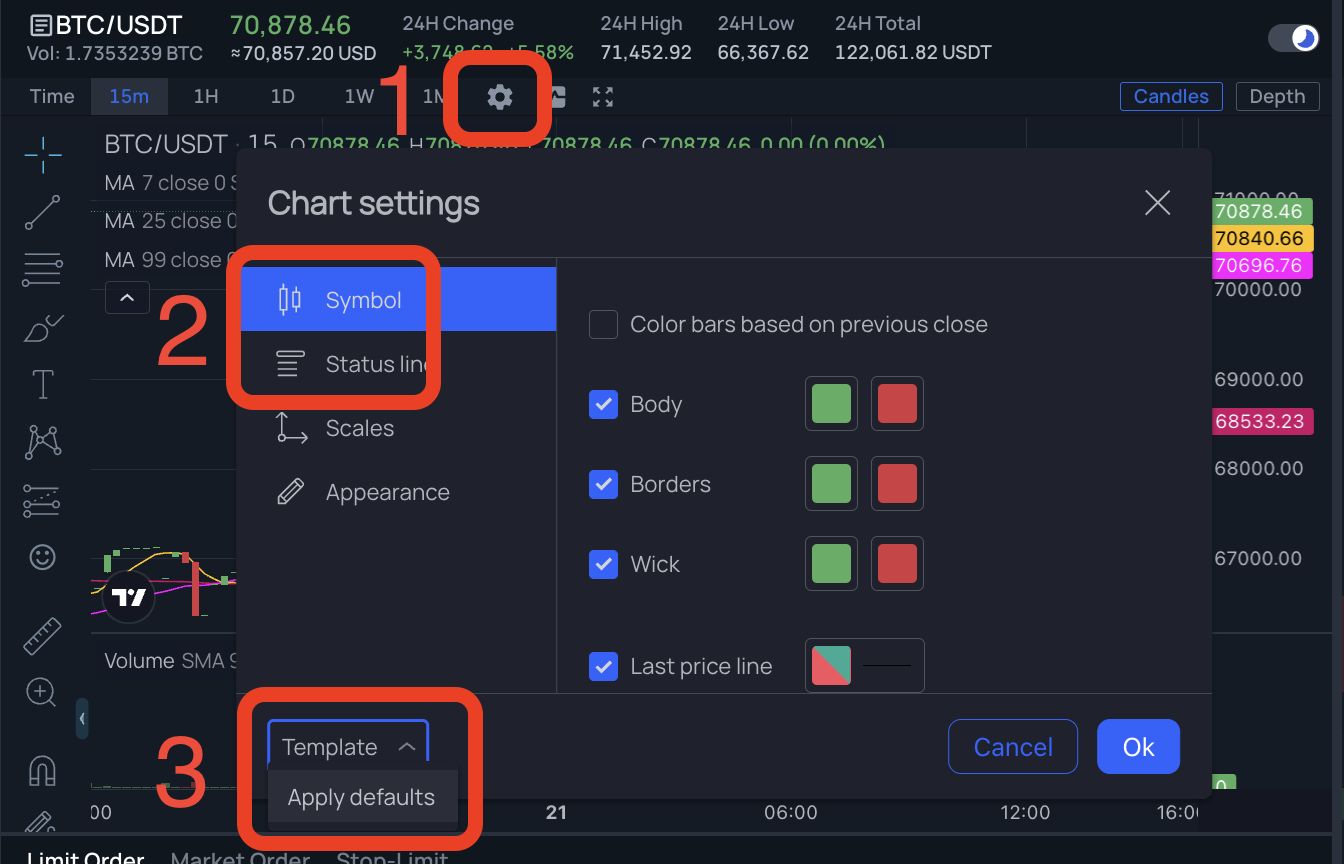Open chart settings gear icon
The width and height of the screenshot is (1344, 864).
499,97
